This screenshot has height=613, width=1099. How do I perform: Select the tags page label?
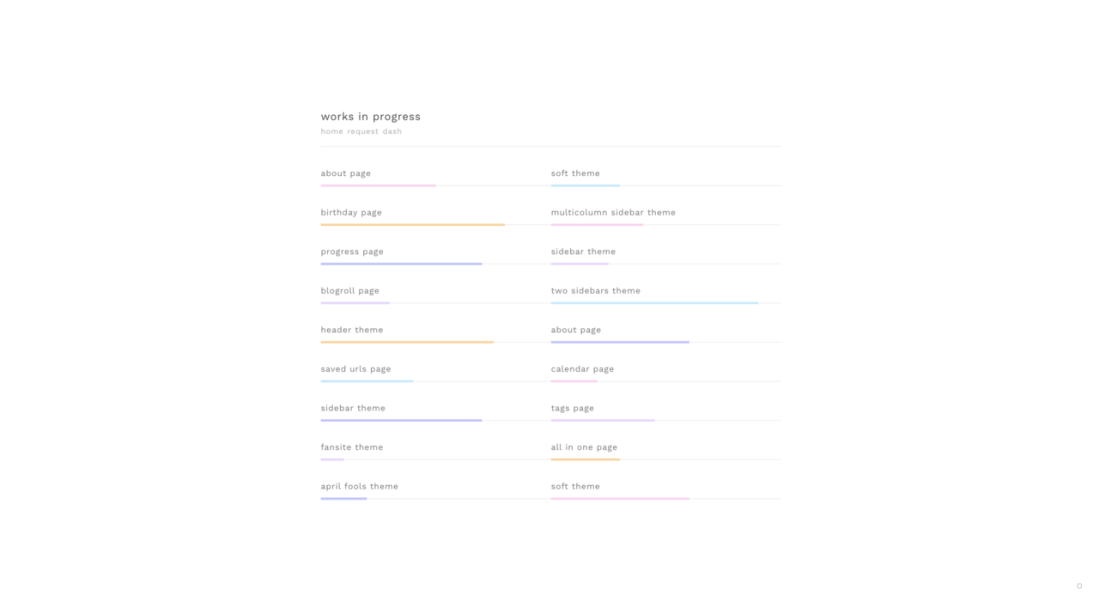tap(572, 408)
